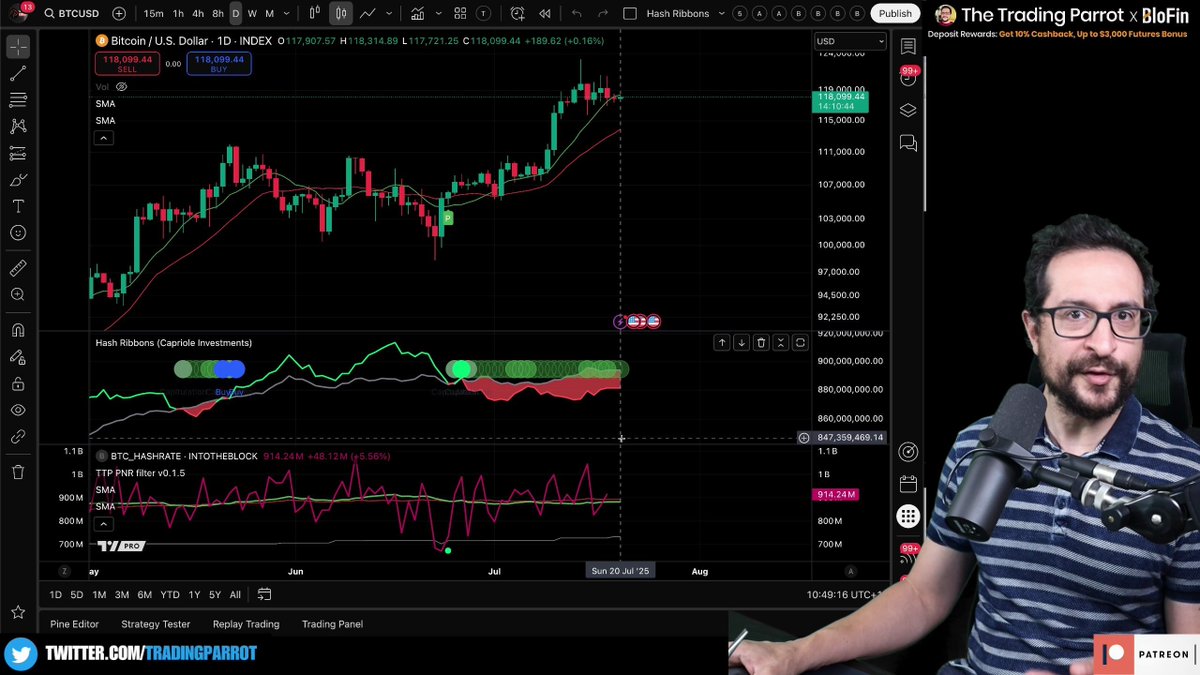This screenshot has width=1200, height=675.
Task: Select the zoom in tool
Action: click(x=18, y=295)
